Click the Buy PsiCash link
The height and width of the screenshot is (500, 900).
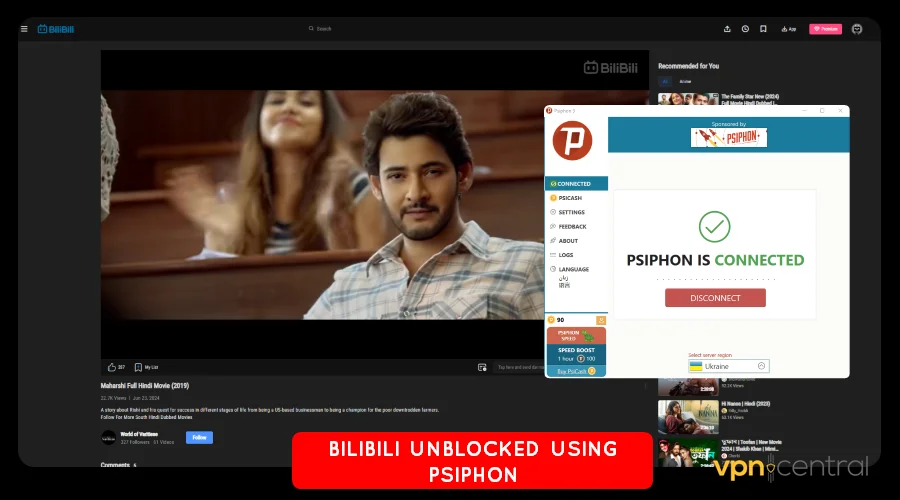576,371
